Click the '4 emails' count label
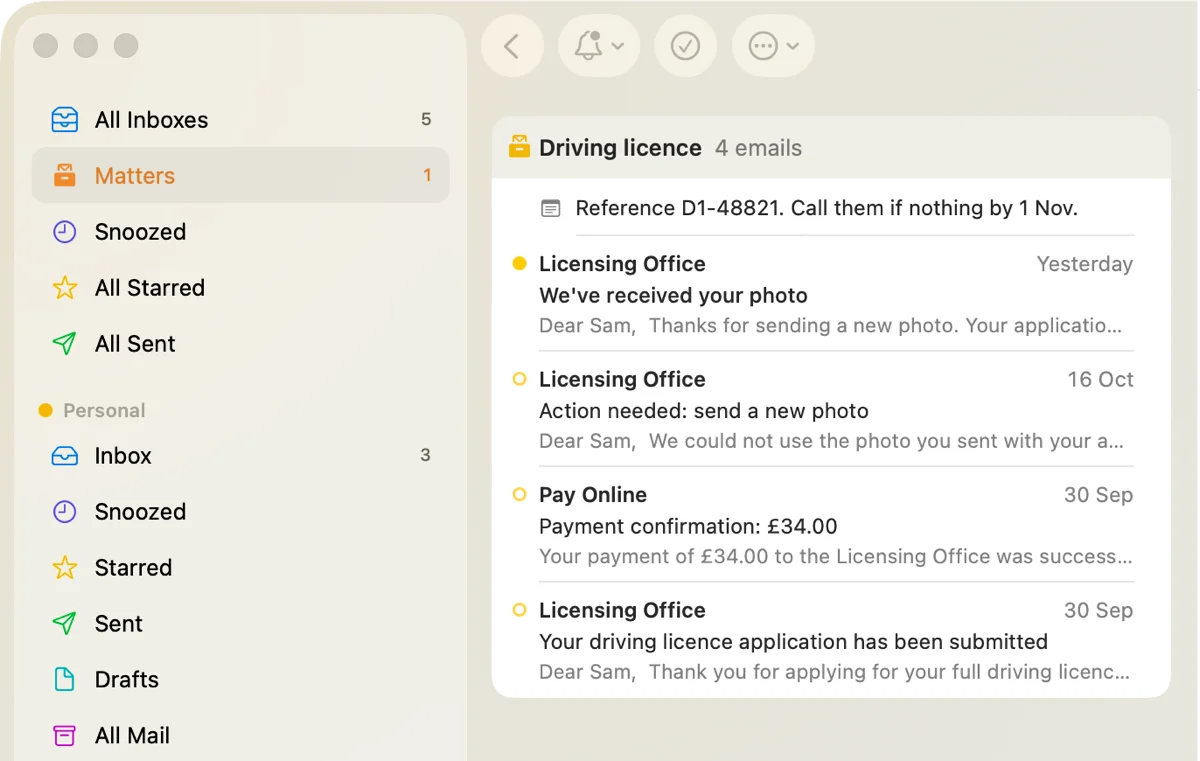The width and height of the screenshot is (1200, 761). pyautogui.click(x=758, y=148)
